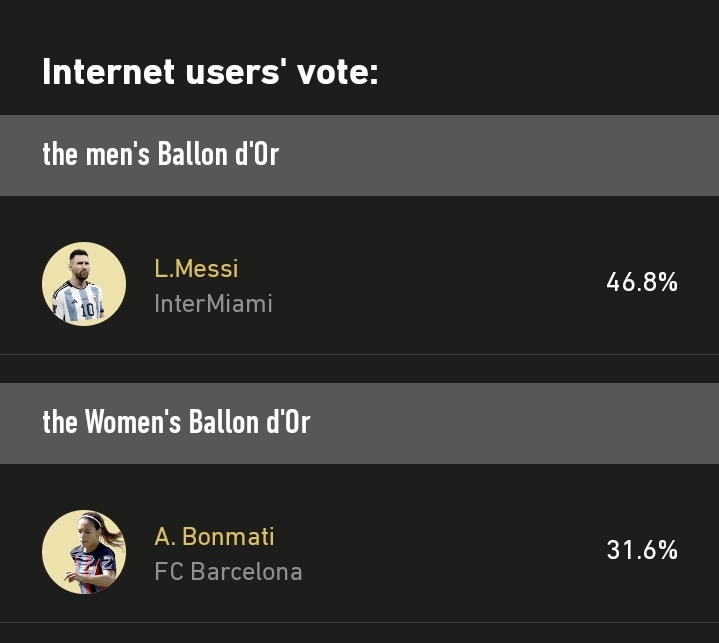Click Bonmati's face in the avatar
The image size is (719, 643).
[x=91, y=532]
